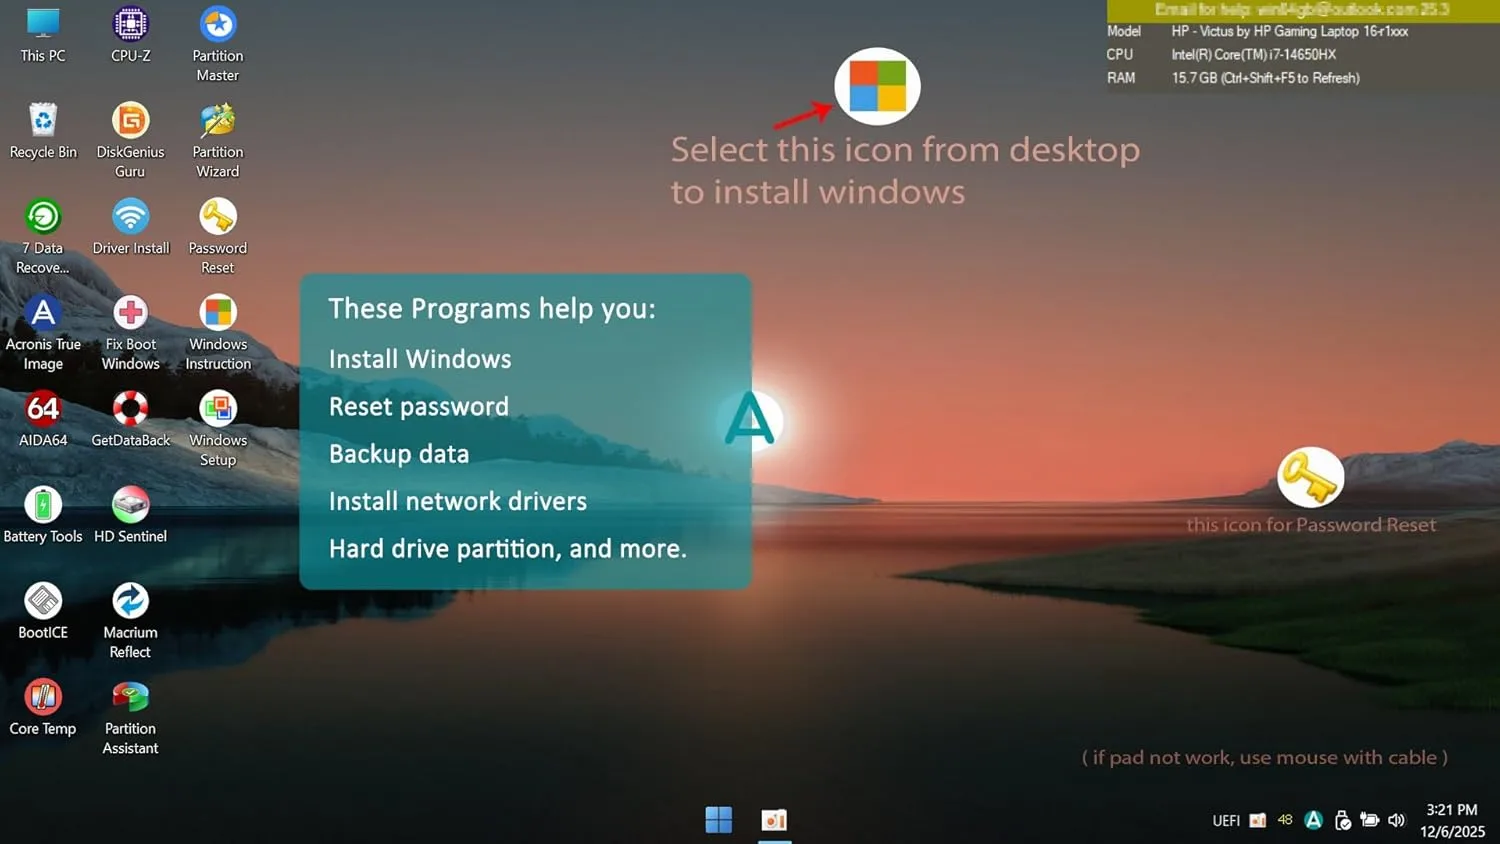Image resolution: width=1500 pixels, height=844 pixels.
Task: Open the CPU-Z desktop icon
Action: pos(130,24)
